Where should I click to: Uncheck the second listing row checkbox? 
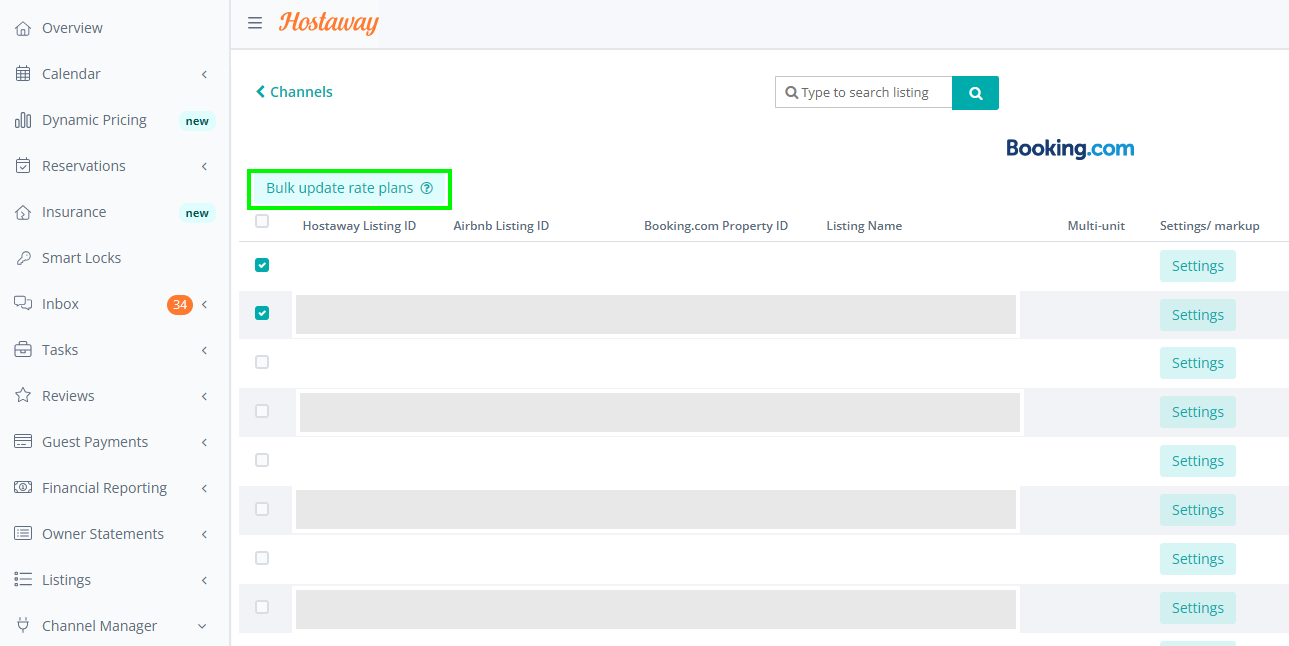[x=262, y=313]
